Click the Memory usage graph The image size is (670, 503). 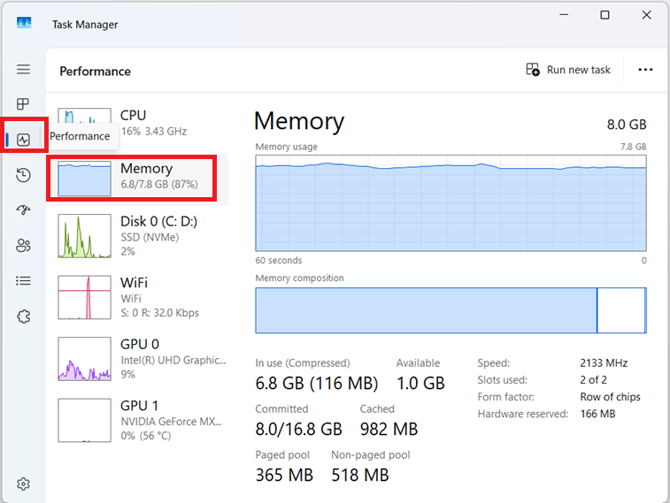(x=450, y=203)
